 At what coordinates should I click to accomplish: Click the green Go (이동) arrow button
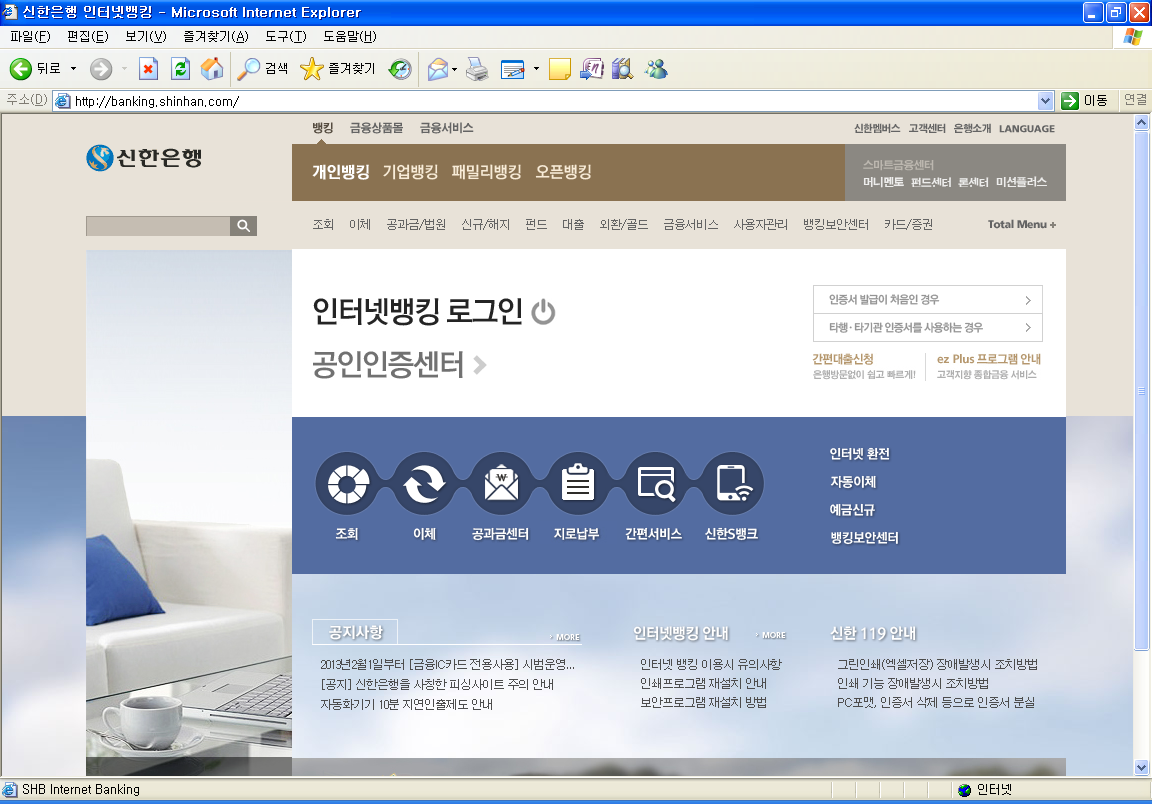click(x=1070, y=101)
